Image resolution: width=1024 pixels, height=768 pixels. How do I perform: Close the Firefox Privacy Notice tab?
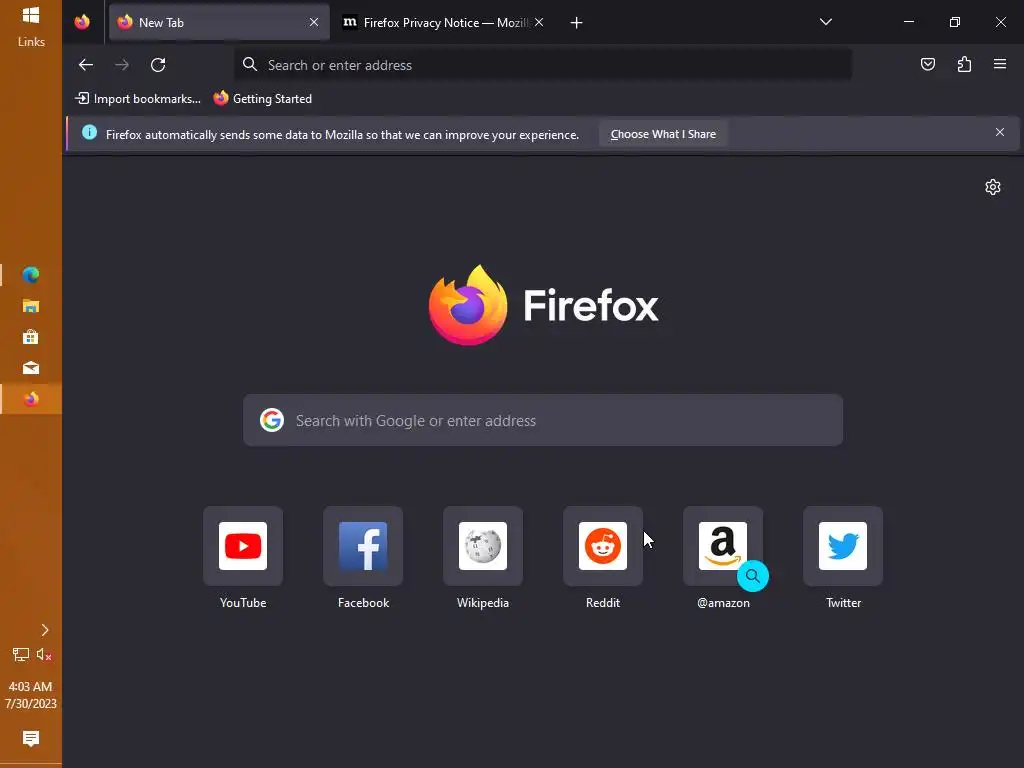coord(539,22)
